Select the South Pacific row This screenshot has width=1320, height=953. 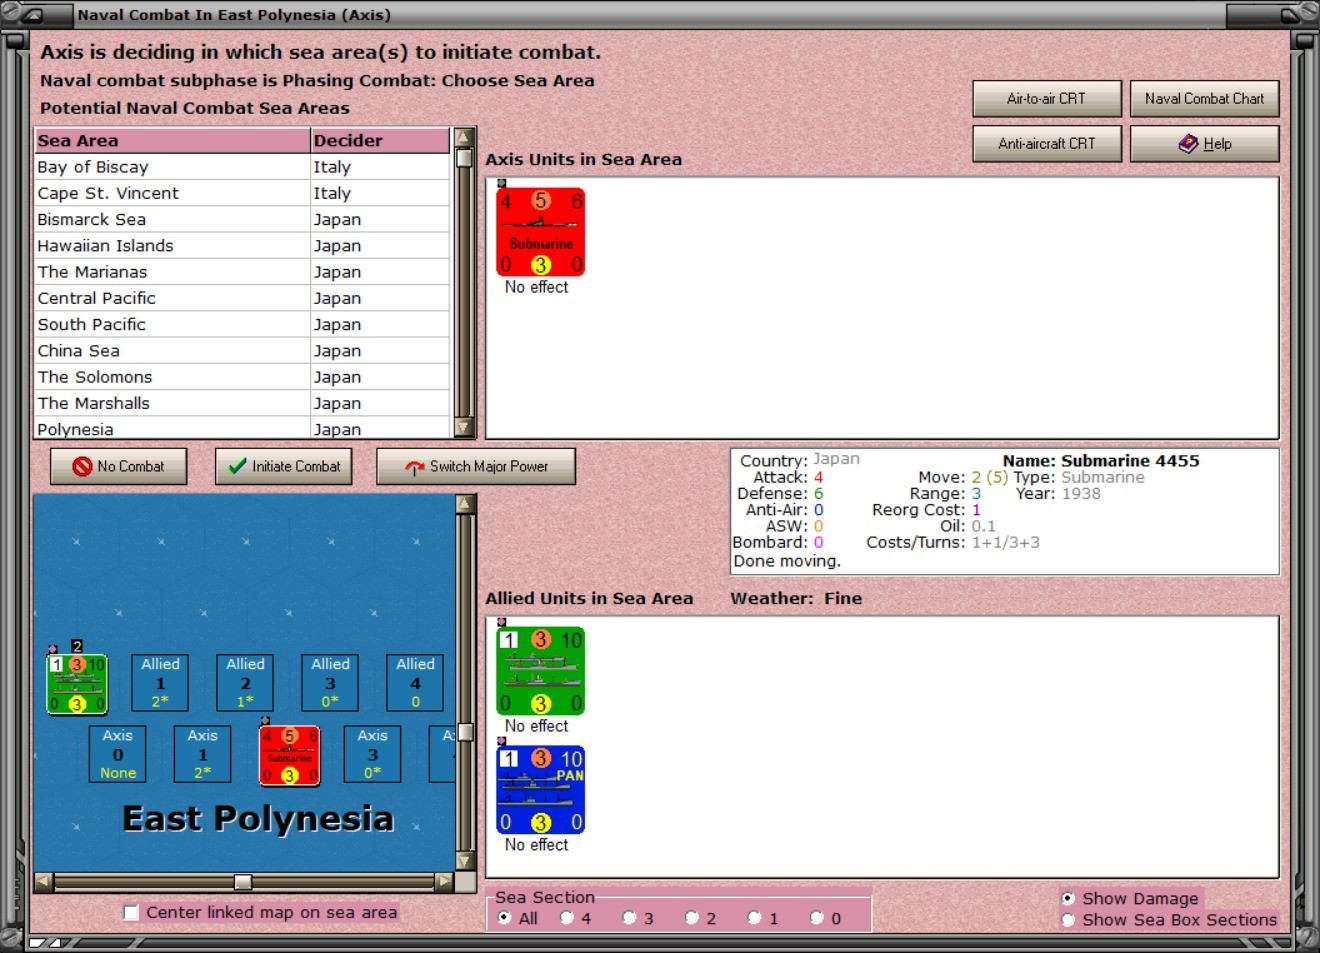click(242, 324)
